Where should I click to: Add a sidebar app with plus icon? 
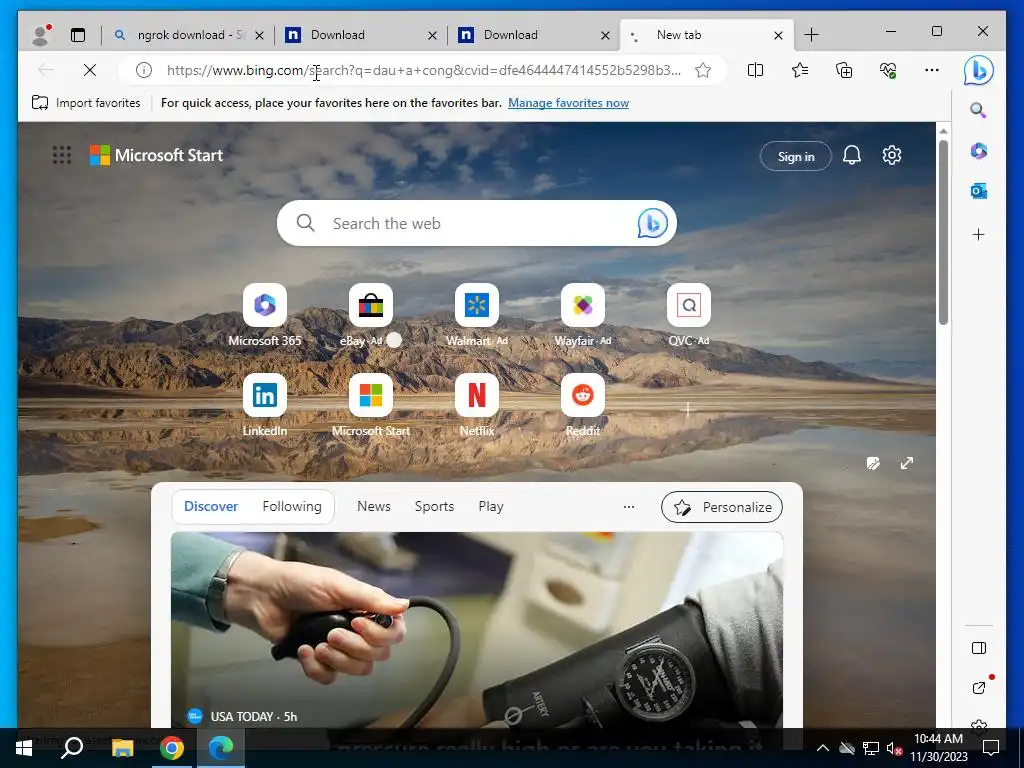(x=978, y=234)
